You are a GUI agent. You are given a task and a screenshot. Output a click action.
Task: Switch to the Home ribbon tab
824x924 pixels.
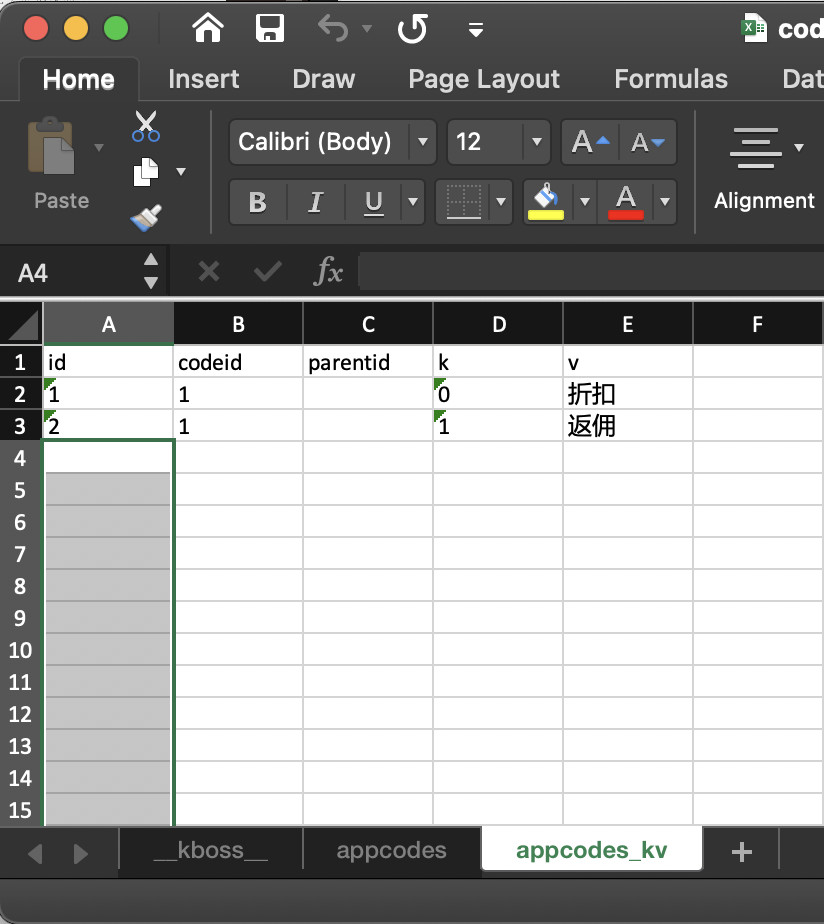tap(79, 79)
